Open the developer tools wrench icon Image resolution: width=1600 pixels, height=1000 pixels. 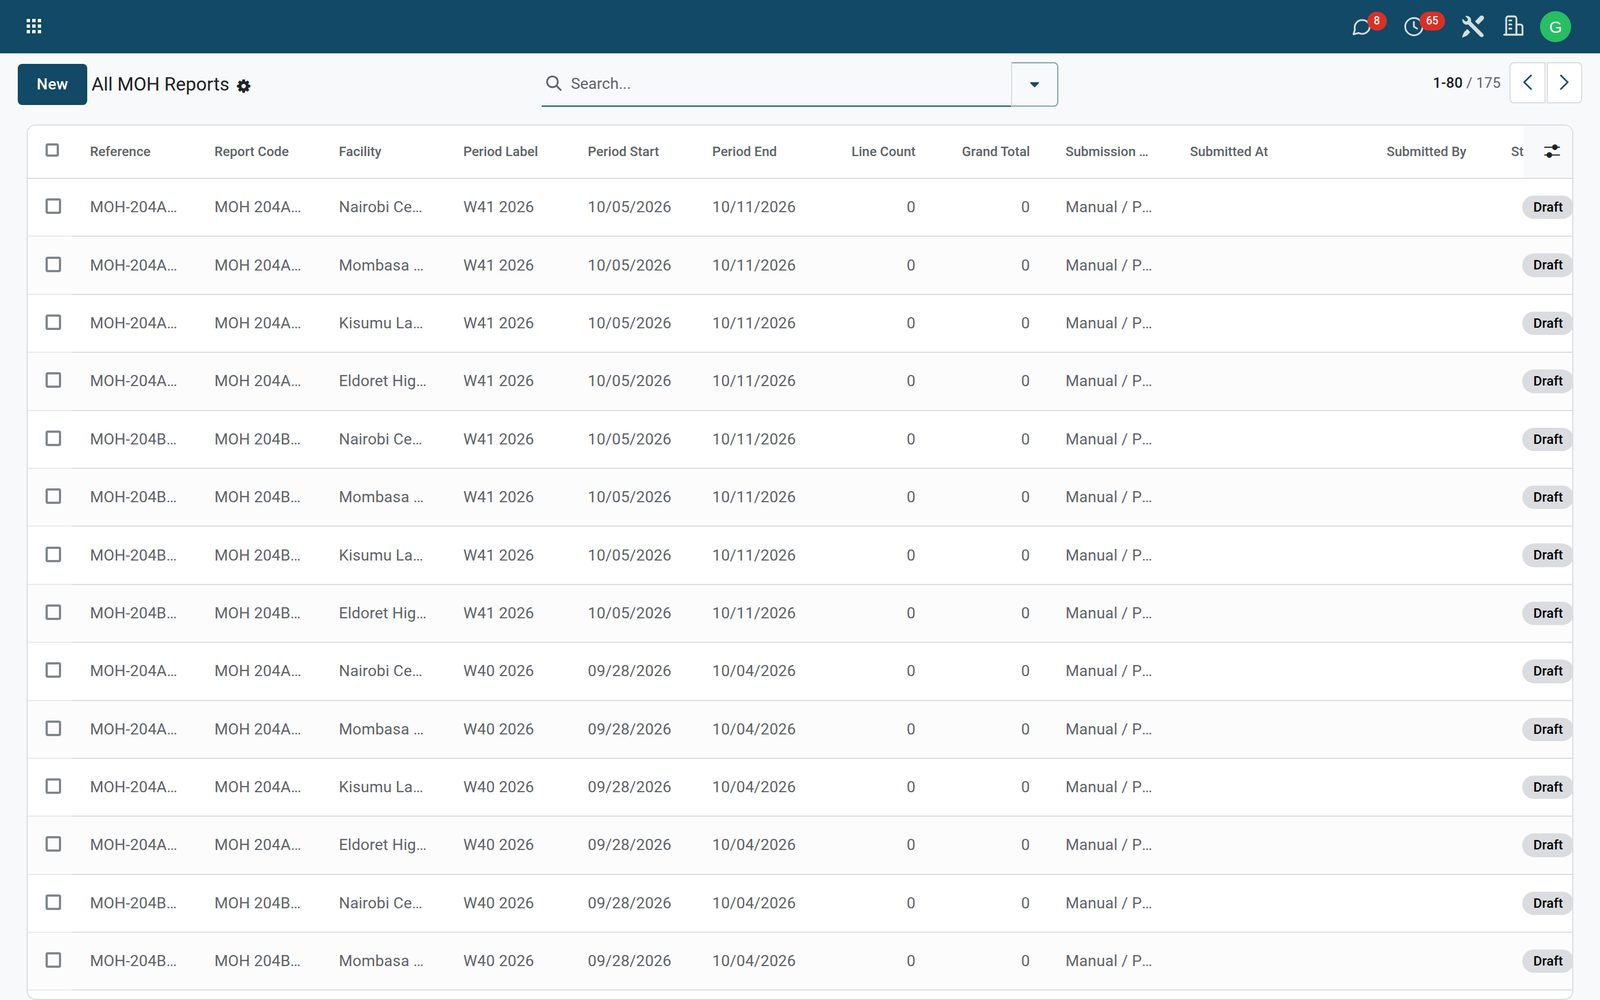[1472, 27]
